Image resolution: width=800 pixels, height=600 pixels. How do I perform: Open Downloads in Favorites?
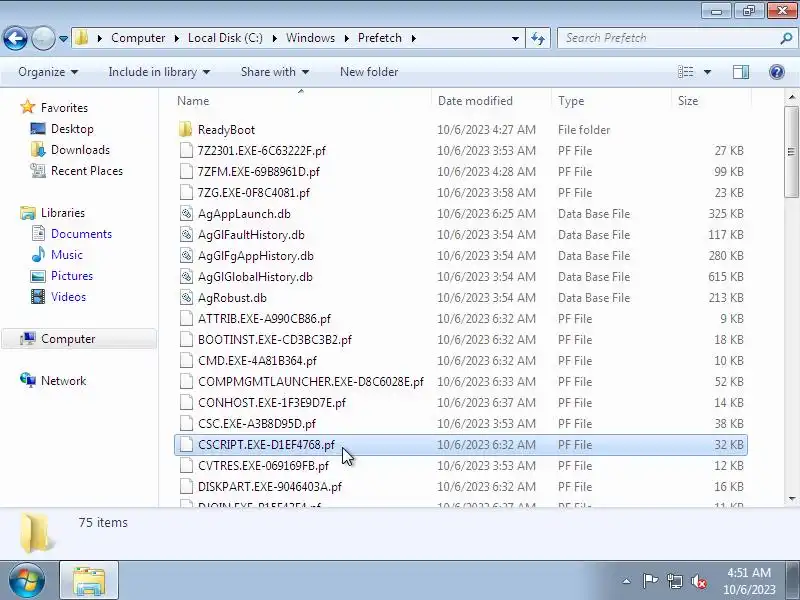pos(80,150)
